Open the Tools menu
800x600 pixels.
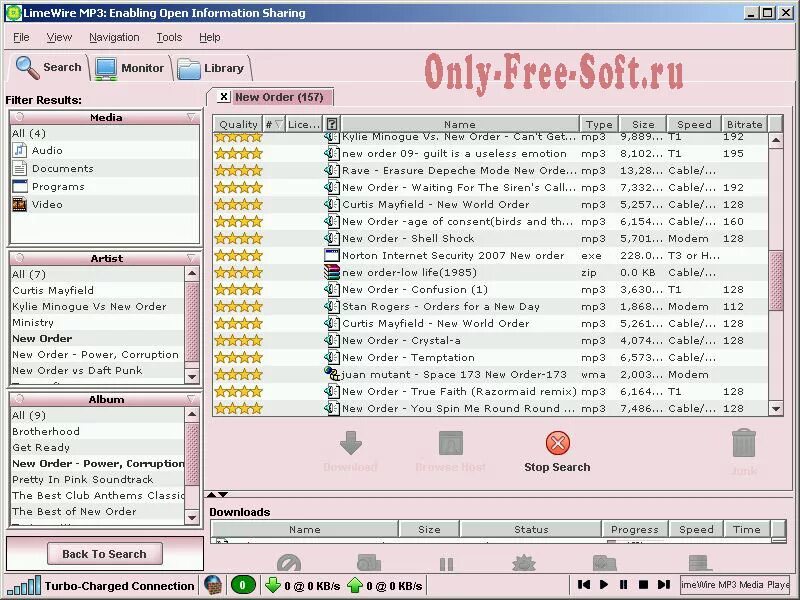(x=169, y=37)
